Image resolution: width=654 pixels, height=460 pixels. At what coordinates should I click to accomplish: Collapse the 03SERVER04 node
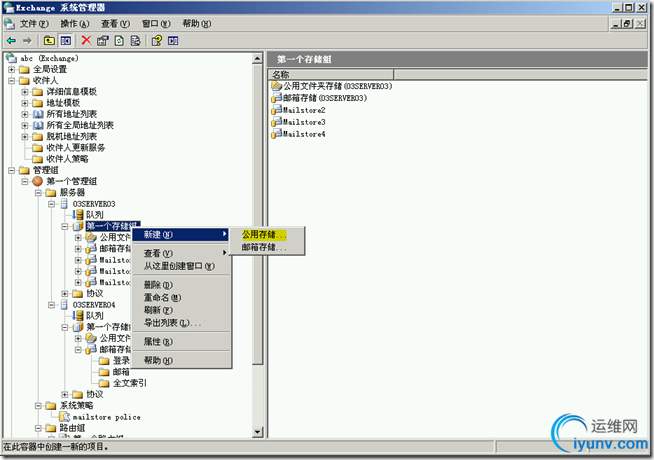pos(51,305)
